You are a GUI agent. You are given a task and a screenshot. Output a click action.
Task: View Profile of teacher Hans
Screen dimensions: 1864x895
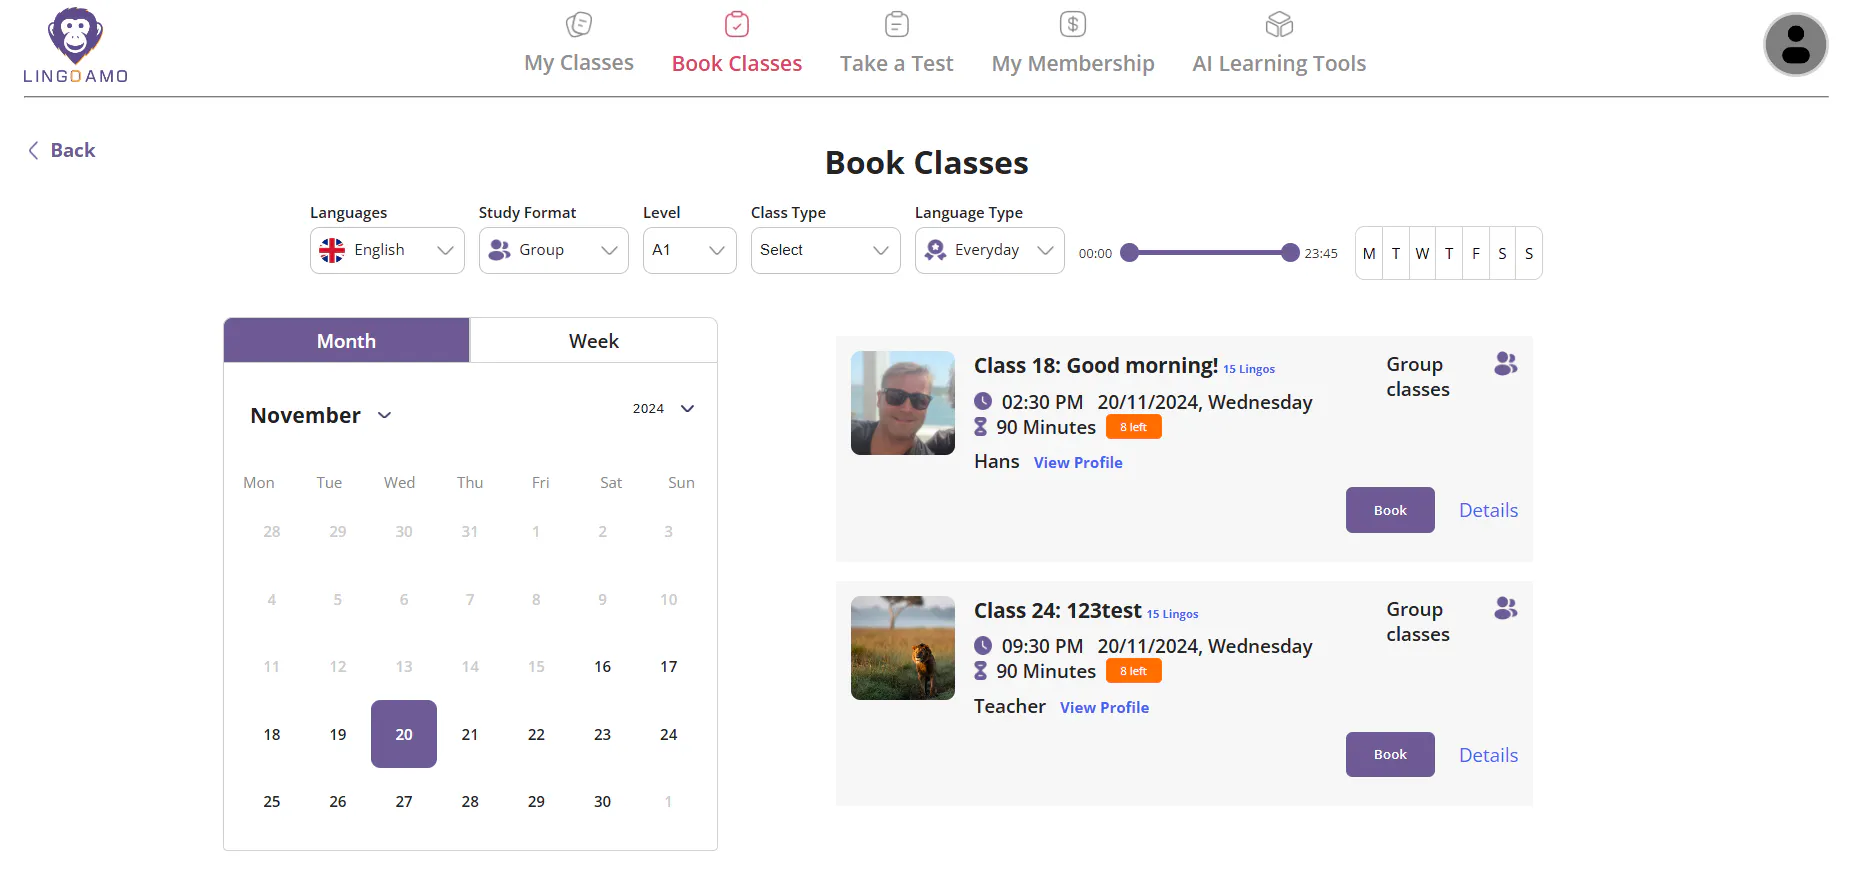point(1078,462)
